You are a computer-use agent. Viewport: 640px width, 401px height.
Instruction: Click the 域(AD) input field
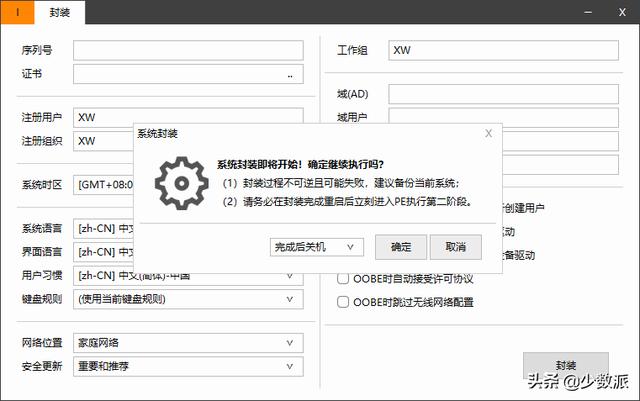[x=503, y=94]
